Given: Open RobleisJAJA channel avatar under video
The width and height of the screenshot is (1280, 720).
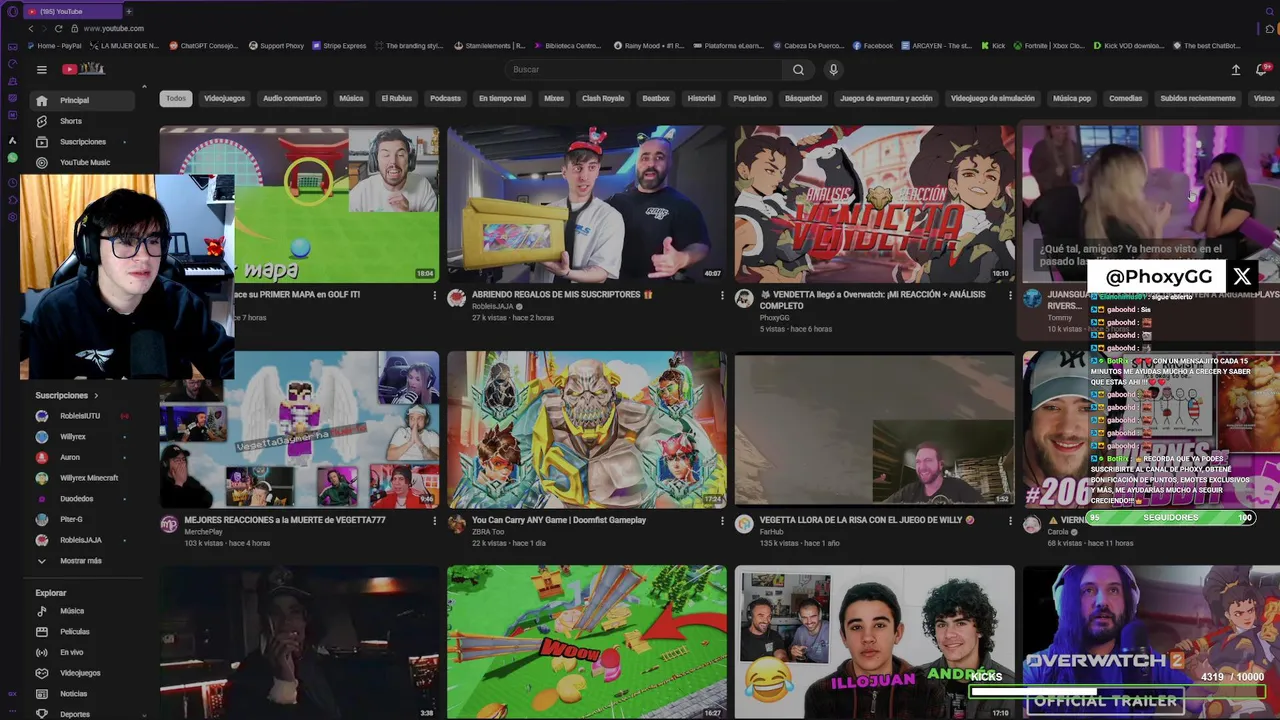Looking at the screenshot, I should pyautogui.click(x=457, y=298).
